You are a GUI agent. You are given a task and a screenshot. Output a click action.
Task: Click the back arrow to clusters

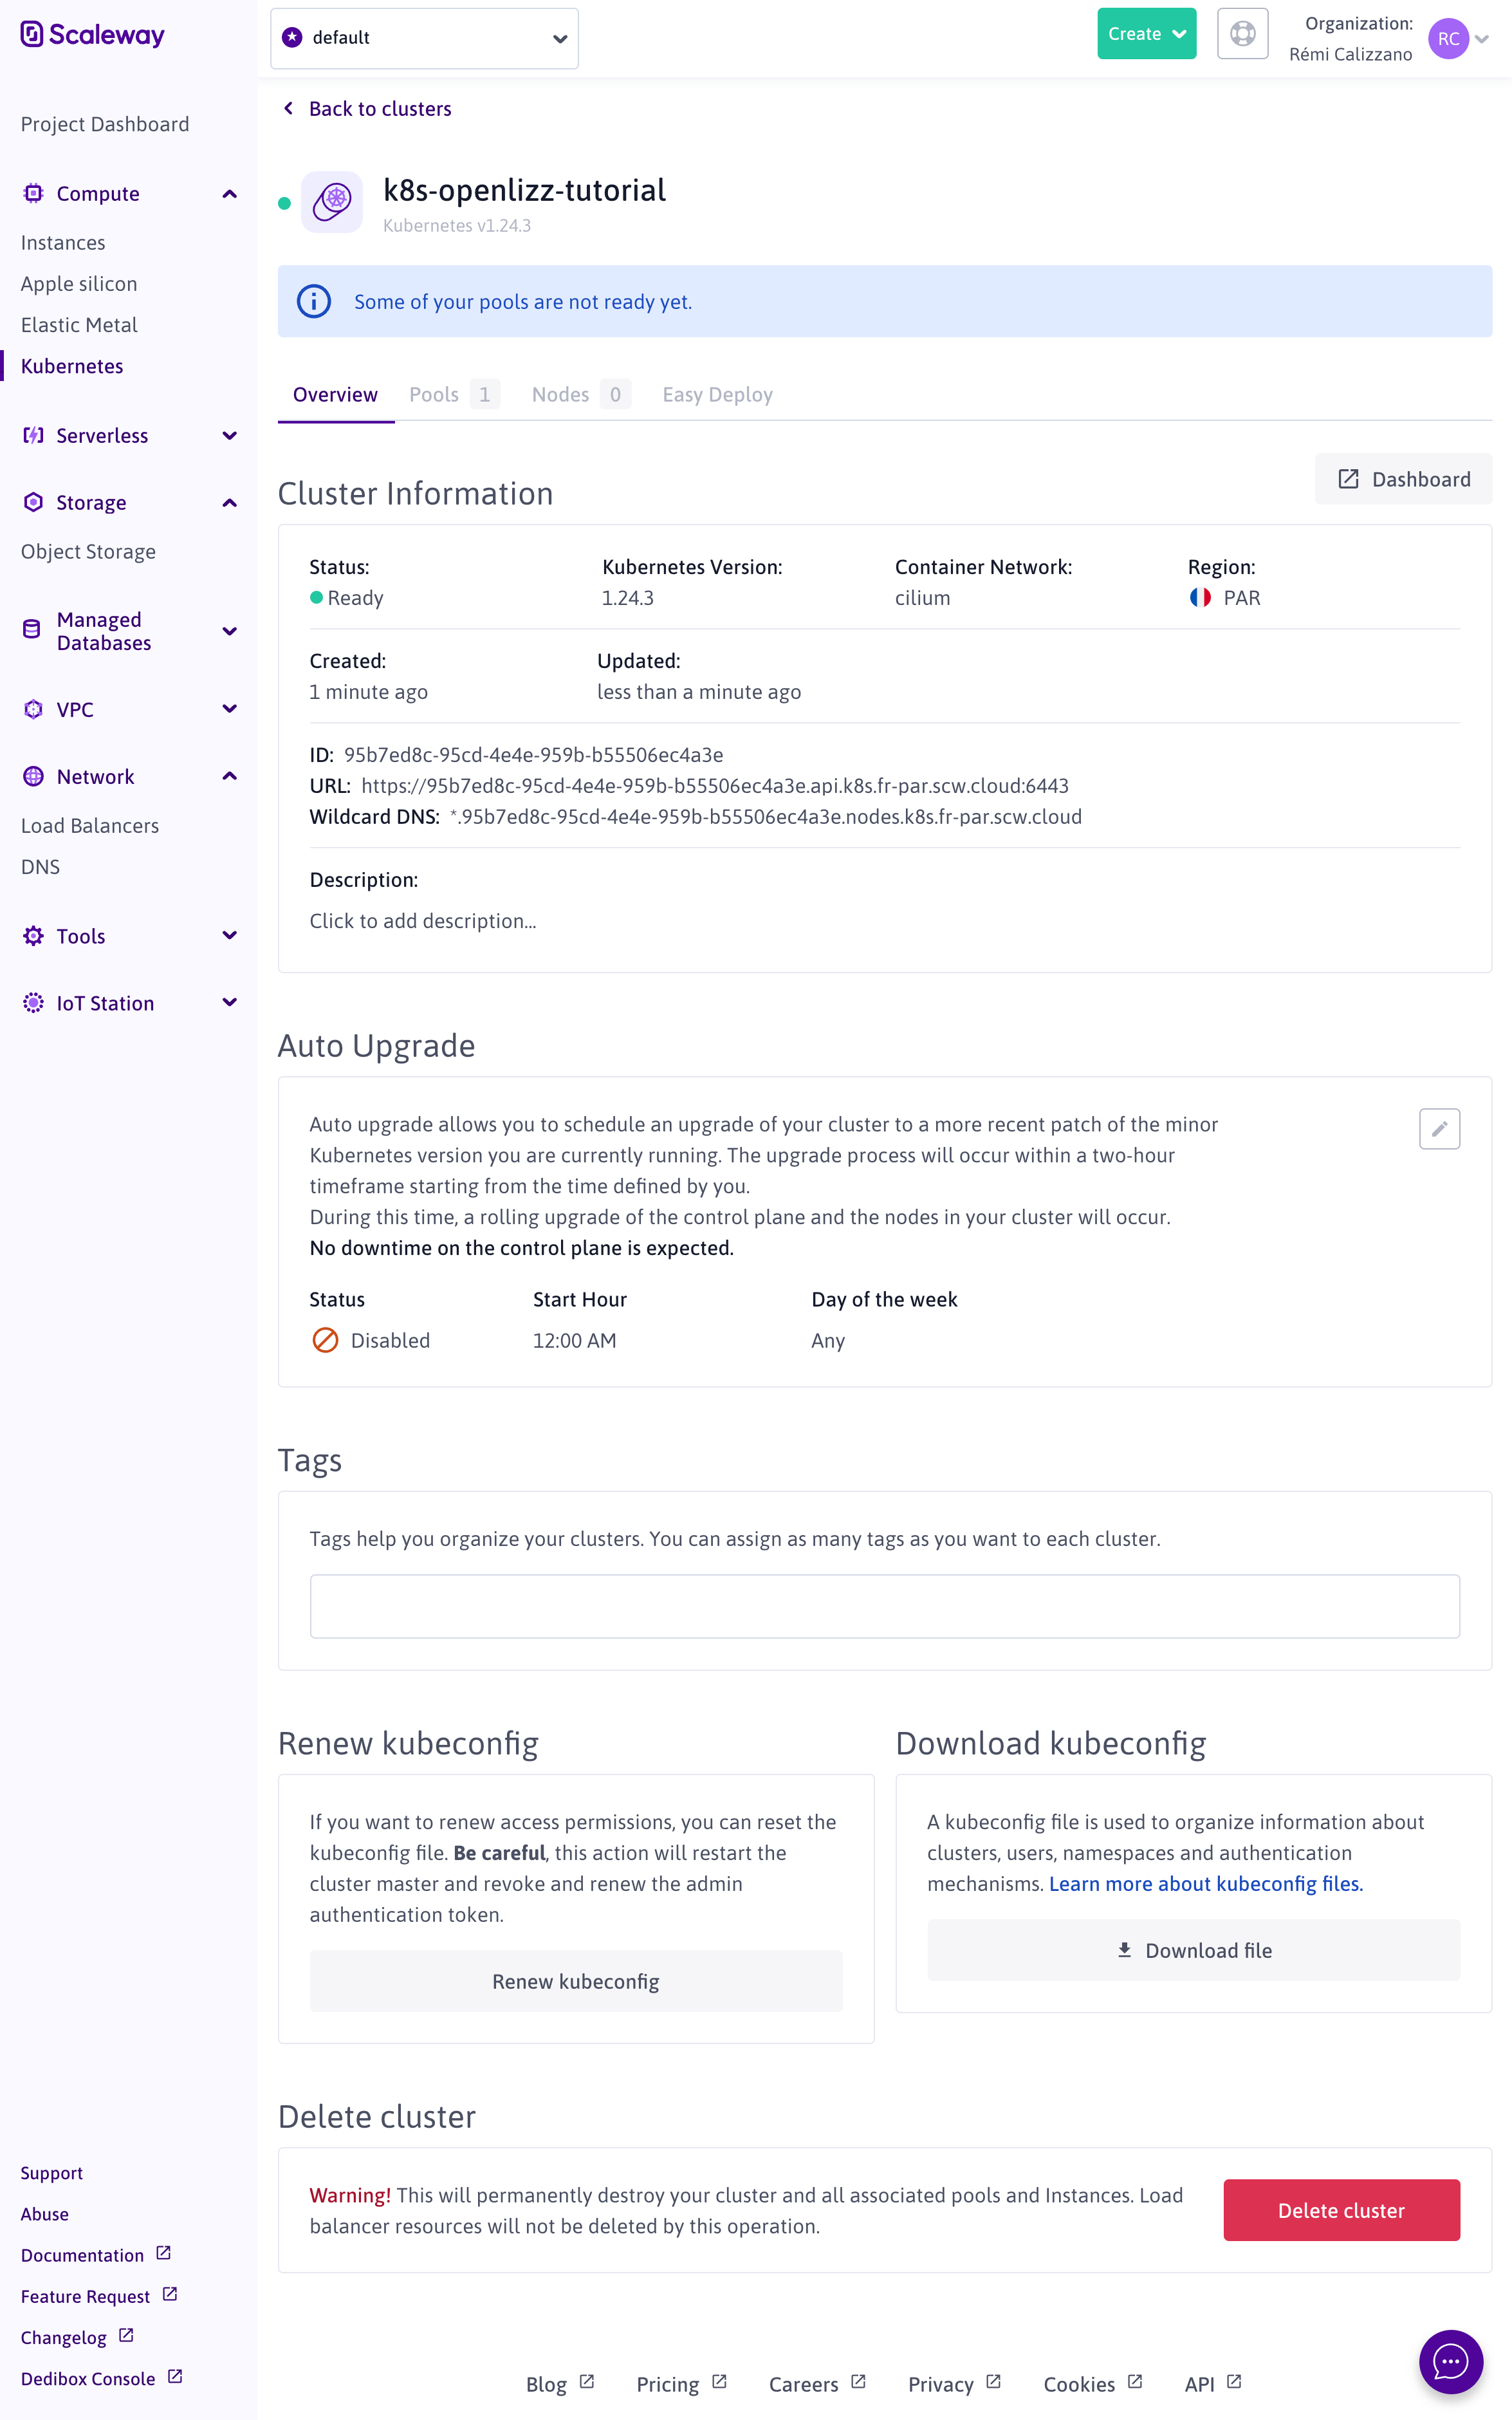[289, 108]
